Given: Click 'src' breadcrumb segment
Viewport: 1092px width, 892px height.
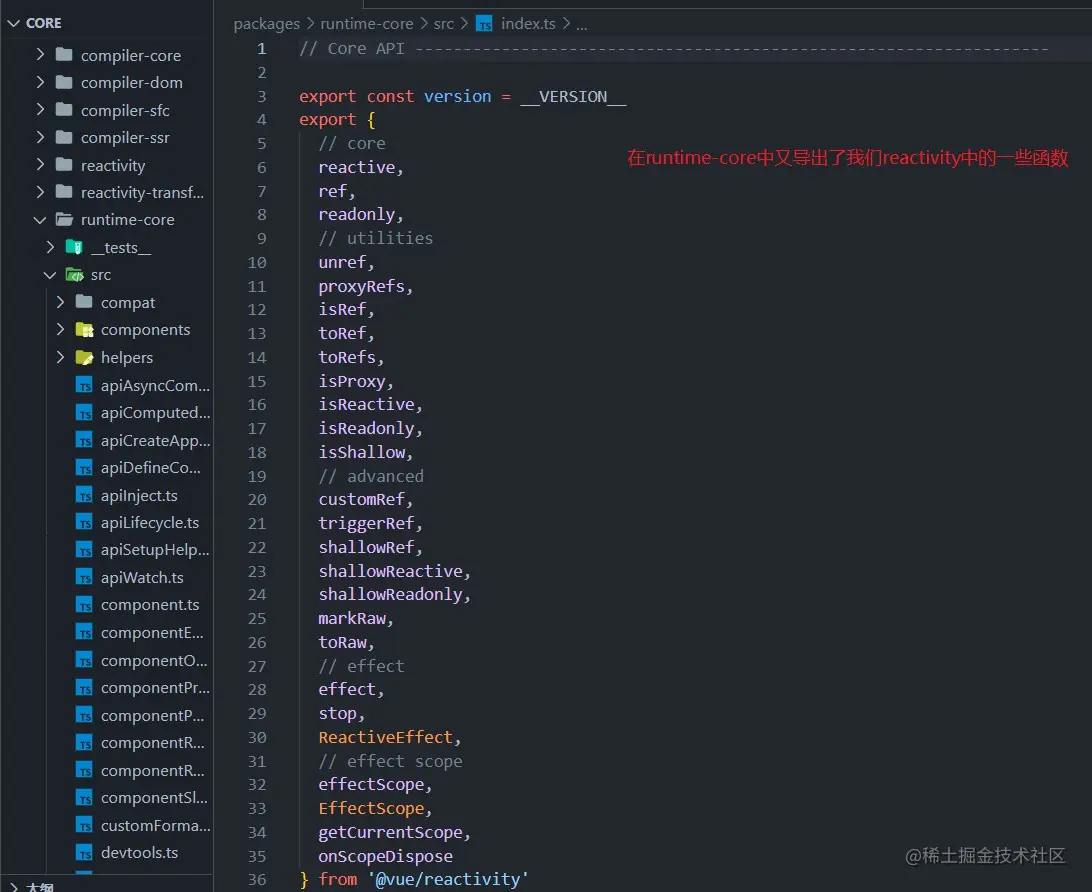Looking at the screenshot, I should pos(444,24).
